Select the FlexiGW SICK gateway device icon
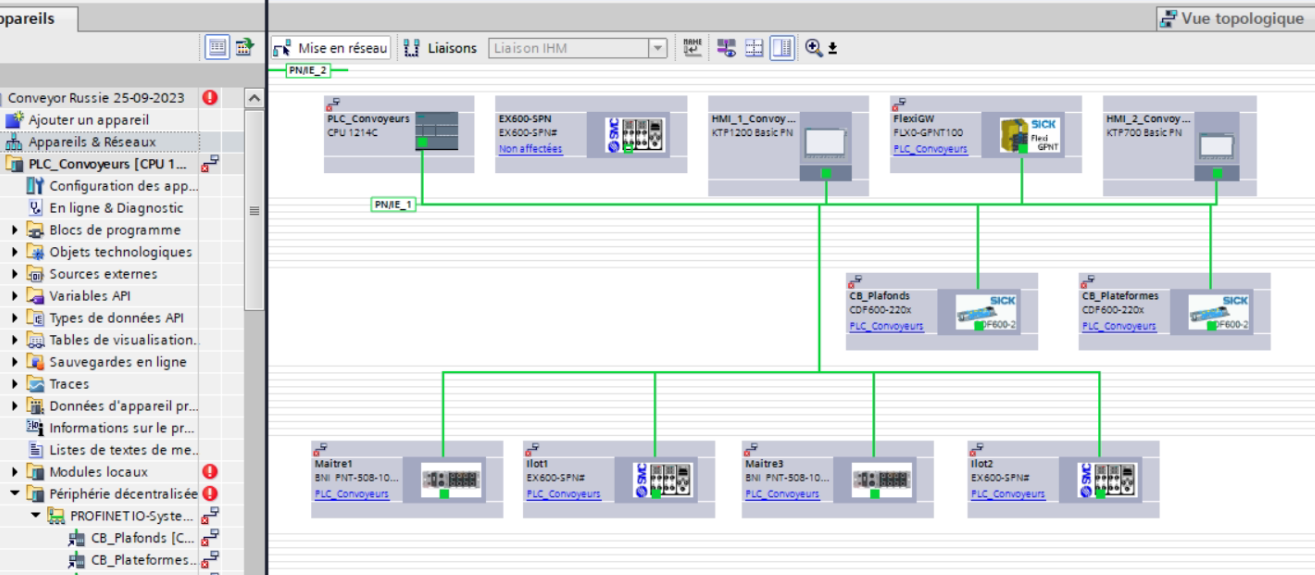Image resolution: width=1315 pixels, height=575 pixels. pos(1029,135)
